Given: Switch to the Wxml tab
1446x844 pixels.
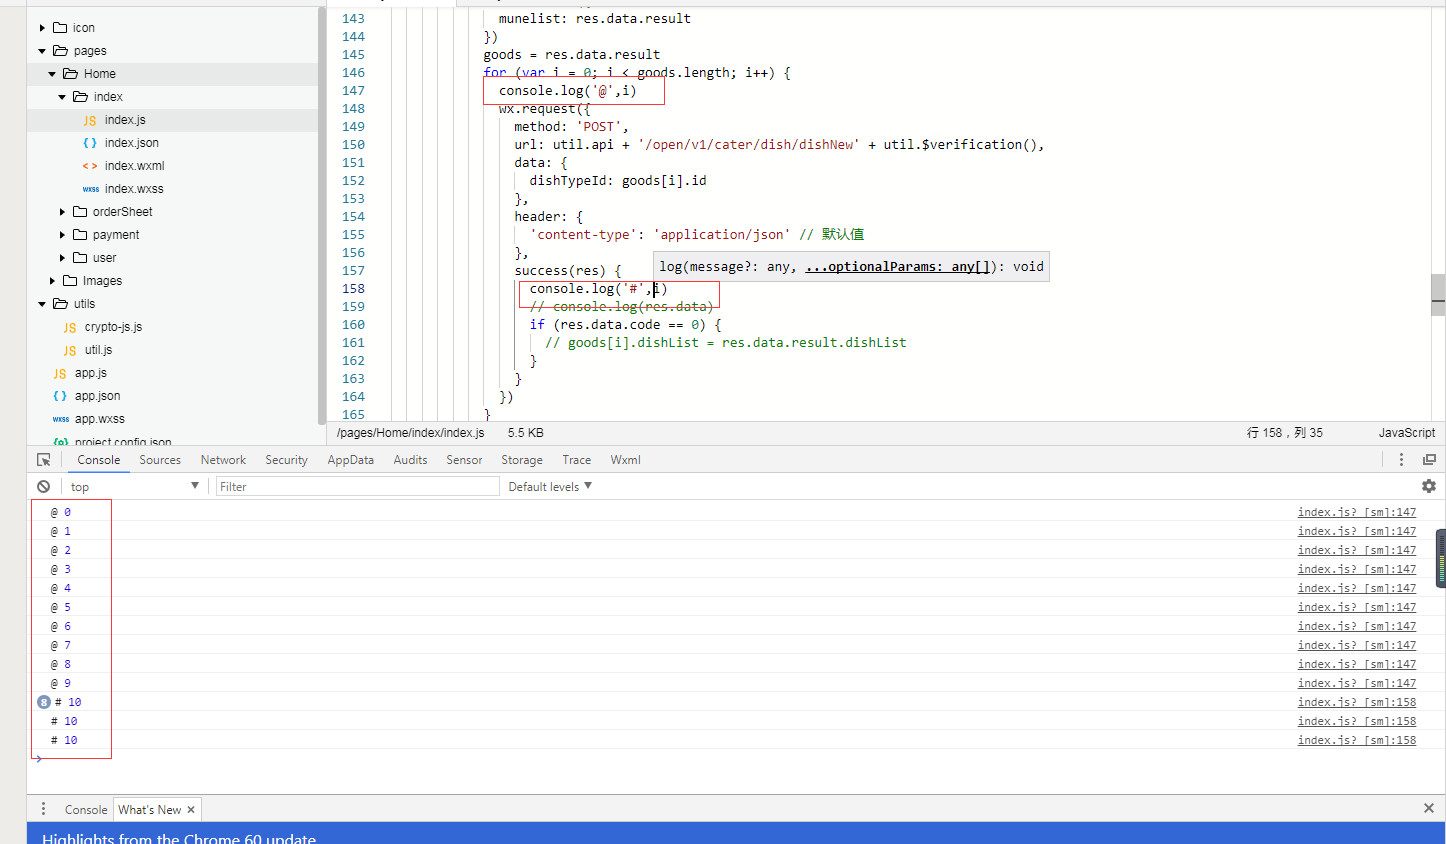Looking at the screenshot, I should click(x=625, y=460).
